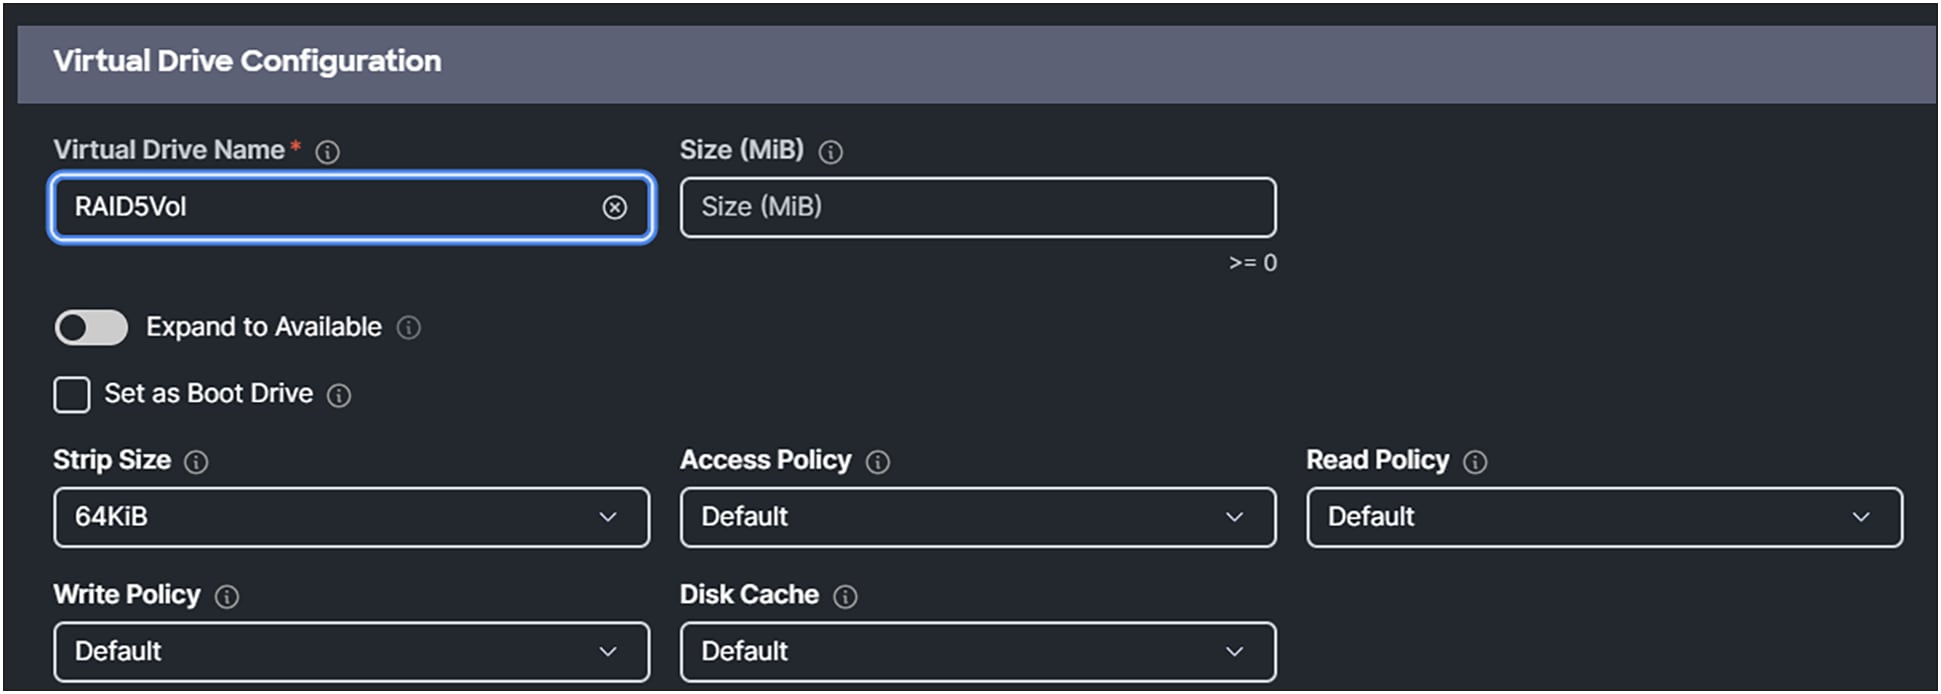
Task: Click the Write Policy info icon
Action: [228, 596]
